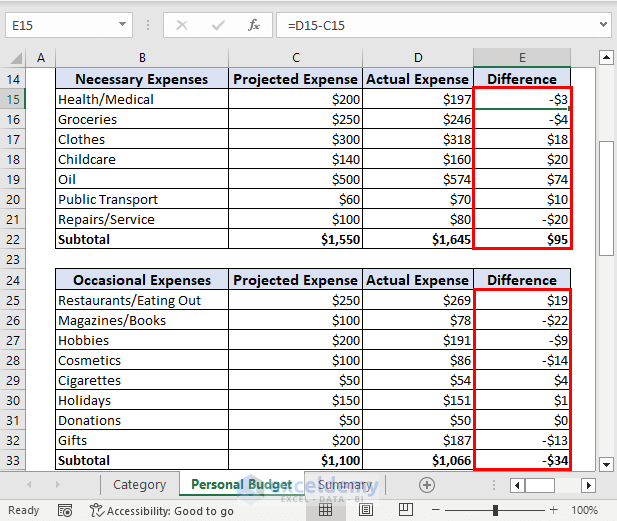Screen dimensions: 617x521
Task: Click the Insert Function fx icon
Action: 254,25
